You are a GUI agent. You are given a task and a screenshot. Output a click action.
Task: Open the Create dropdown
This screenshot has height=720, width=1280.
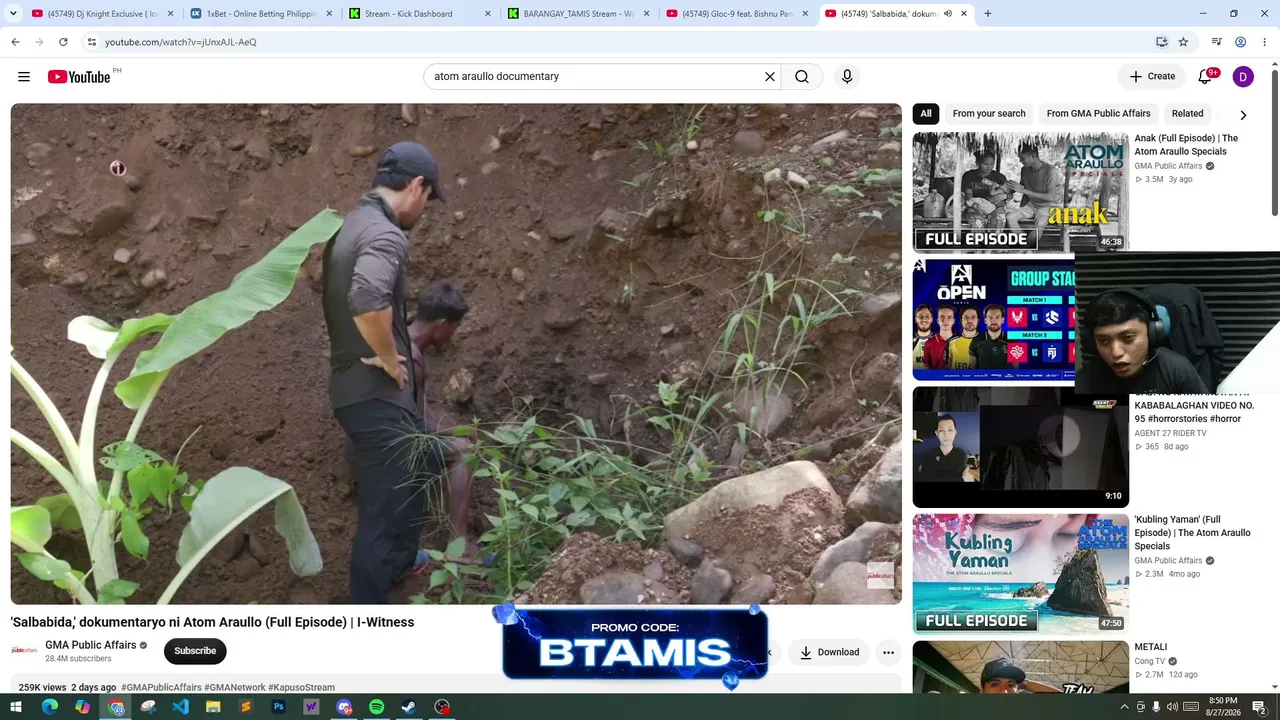tap(1152, 77)
